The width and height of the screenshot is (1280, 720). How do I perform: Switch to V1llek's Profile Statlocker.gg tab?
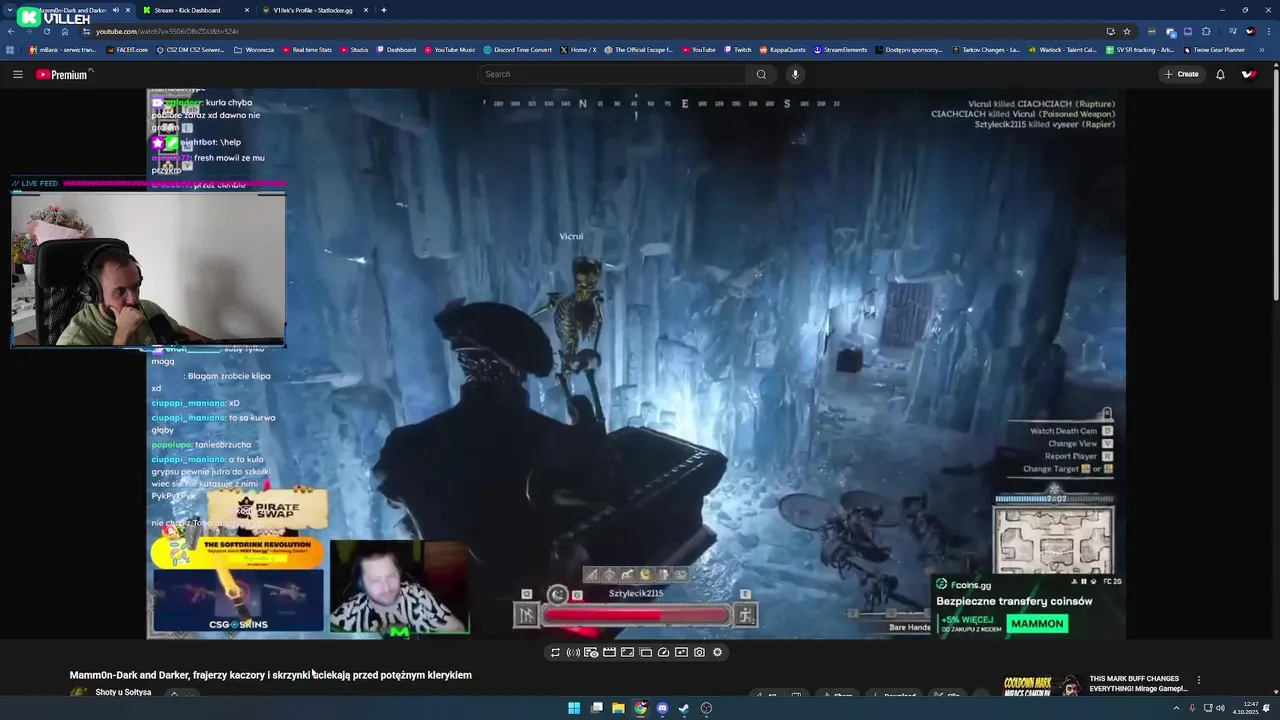314,10
